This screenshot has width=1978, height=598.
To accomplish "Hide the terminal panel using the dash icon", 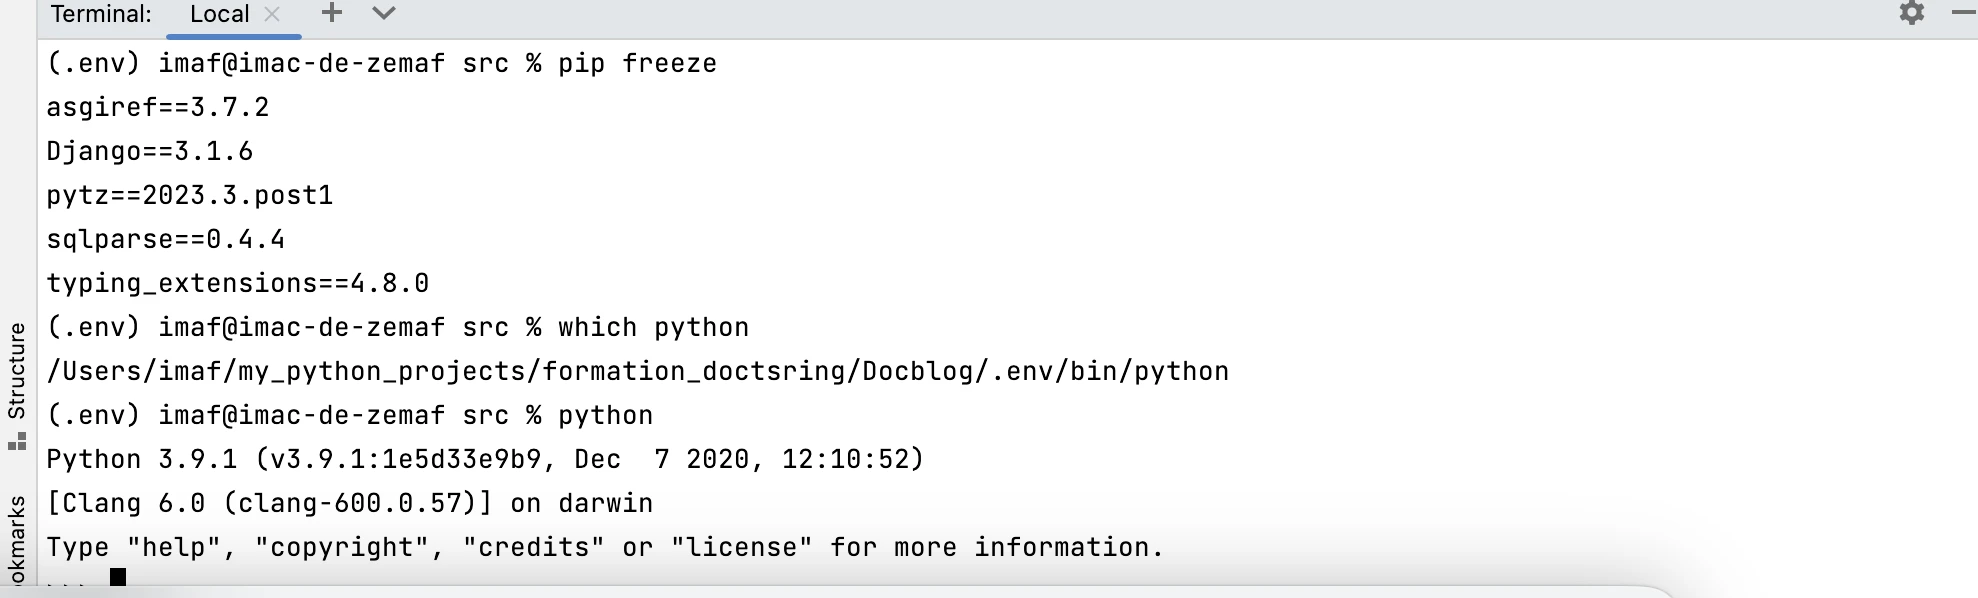I will [1962, 13].
